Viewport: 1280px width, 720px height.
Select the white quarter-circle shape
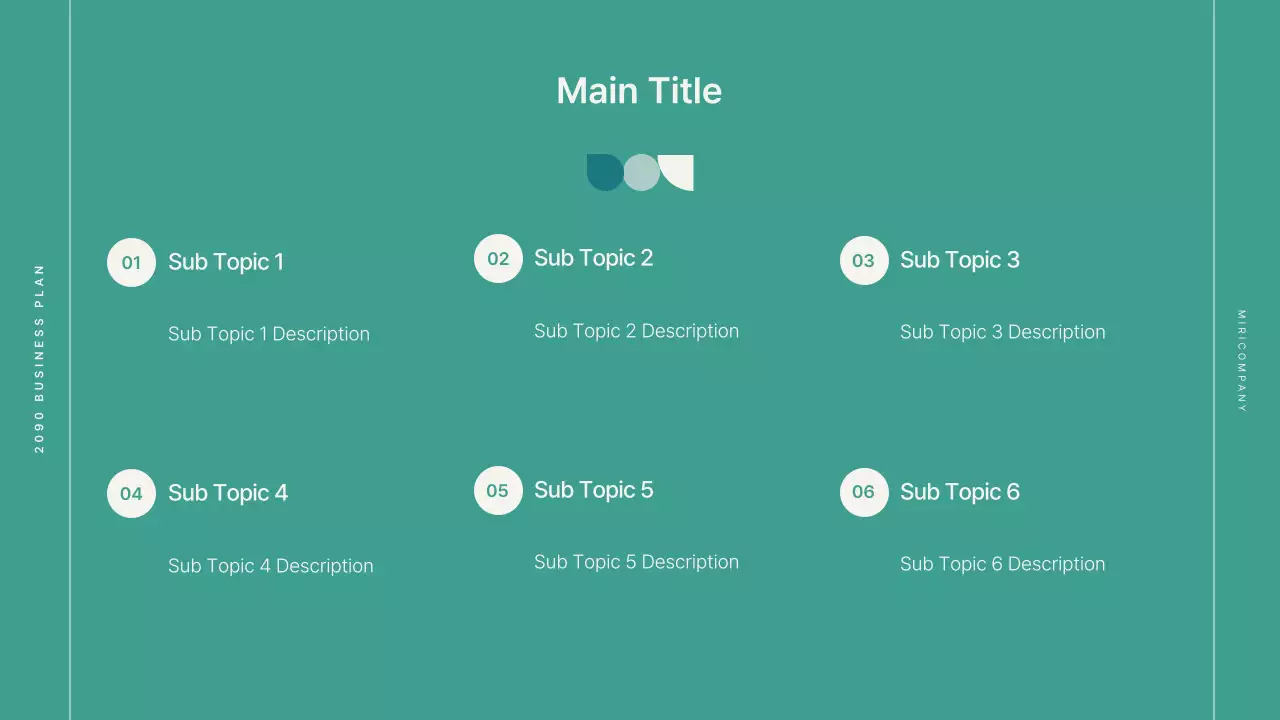coord(680,170)
